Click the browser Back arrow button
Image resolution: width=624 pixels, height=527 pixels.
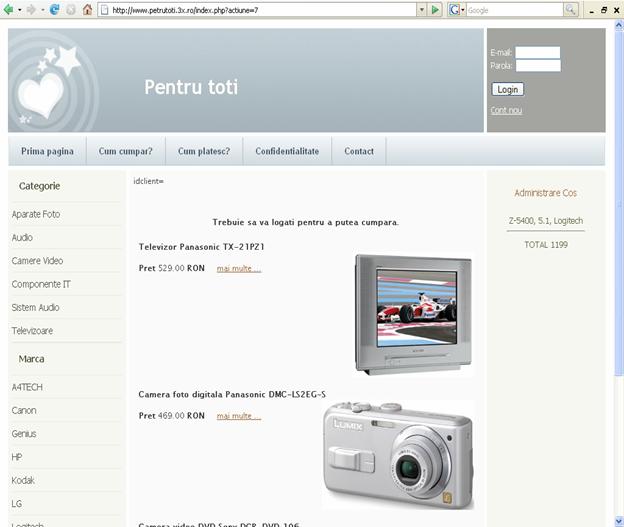tap(8, 10)
